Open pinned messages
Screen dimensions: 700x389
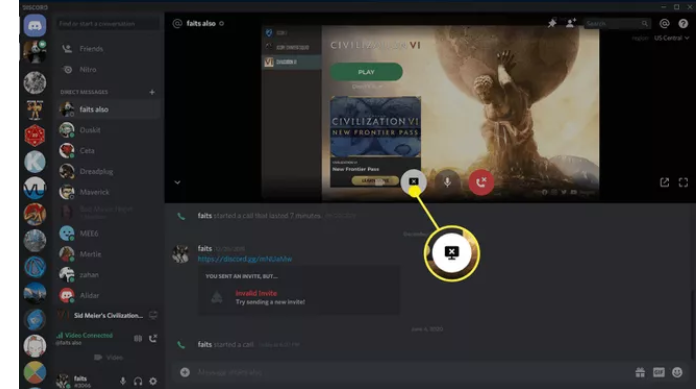(x=552, y=23)
